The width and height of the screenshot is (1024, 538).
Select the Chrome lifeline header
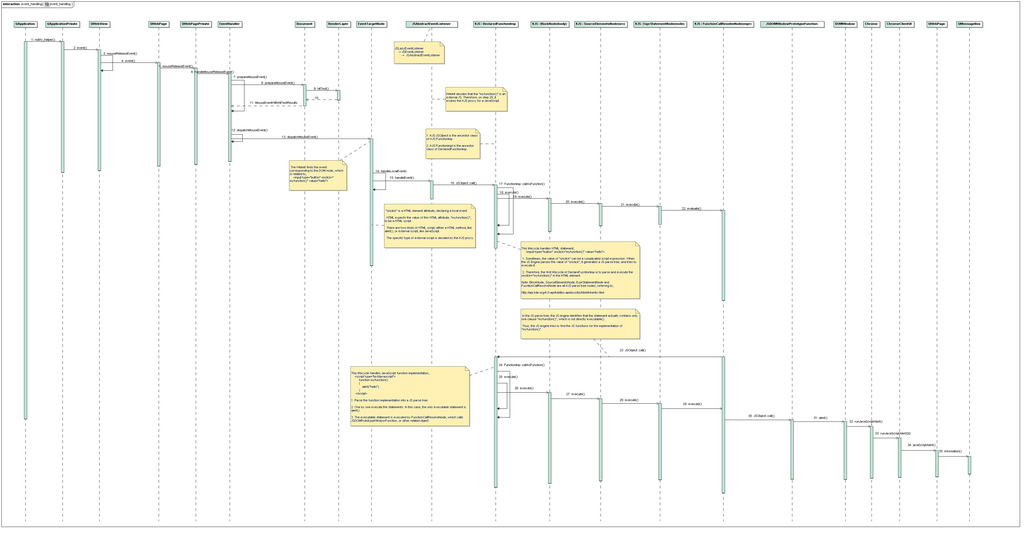pyautogui.click(x=871, y=24)
